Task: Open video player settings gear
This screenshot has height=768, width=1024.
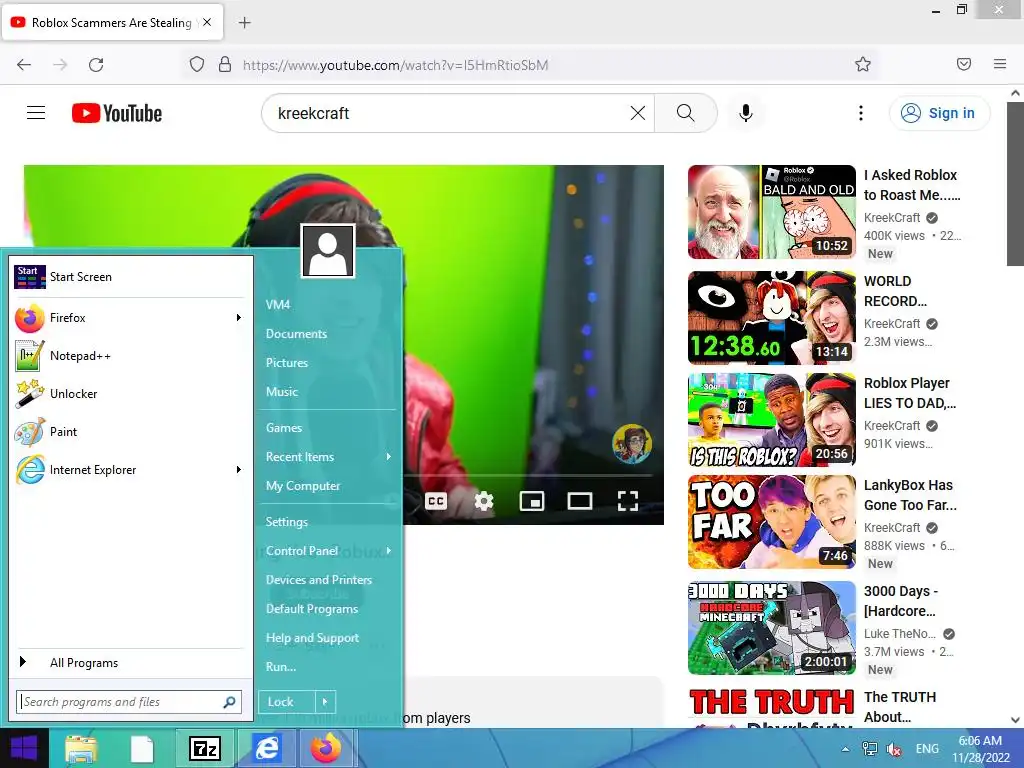Action: (x=484, y=501)
